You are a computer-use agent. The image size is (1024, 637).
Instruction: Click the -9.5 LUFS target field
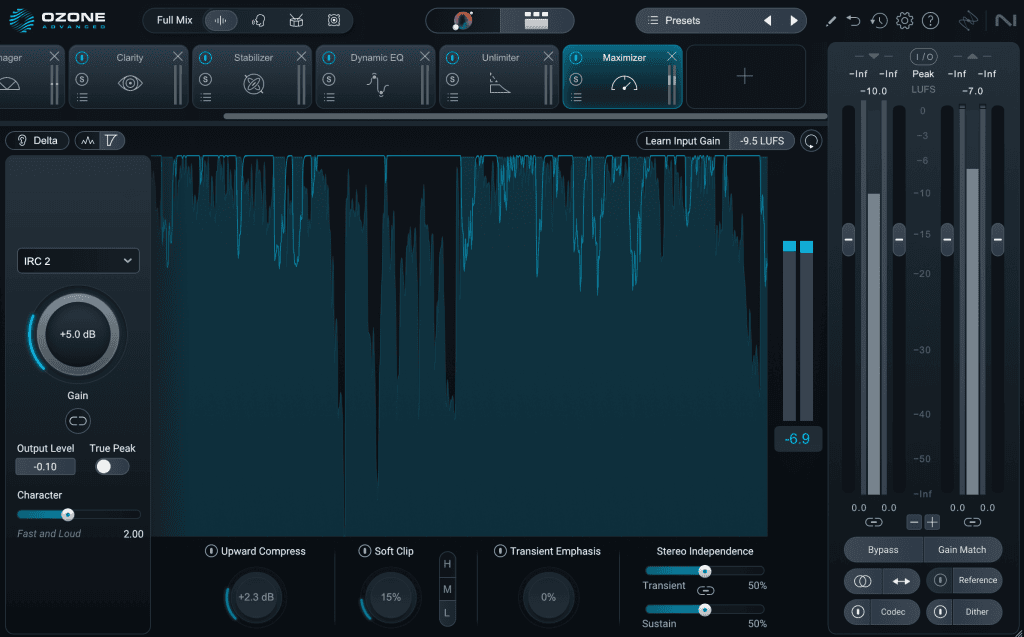(761, 140)
